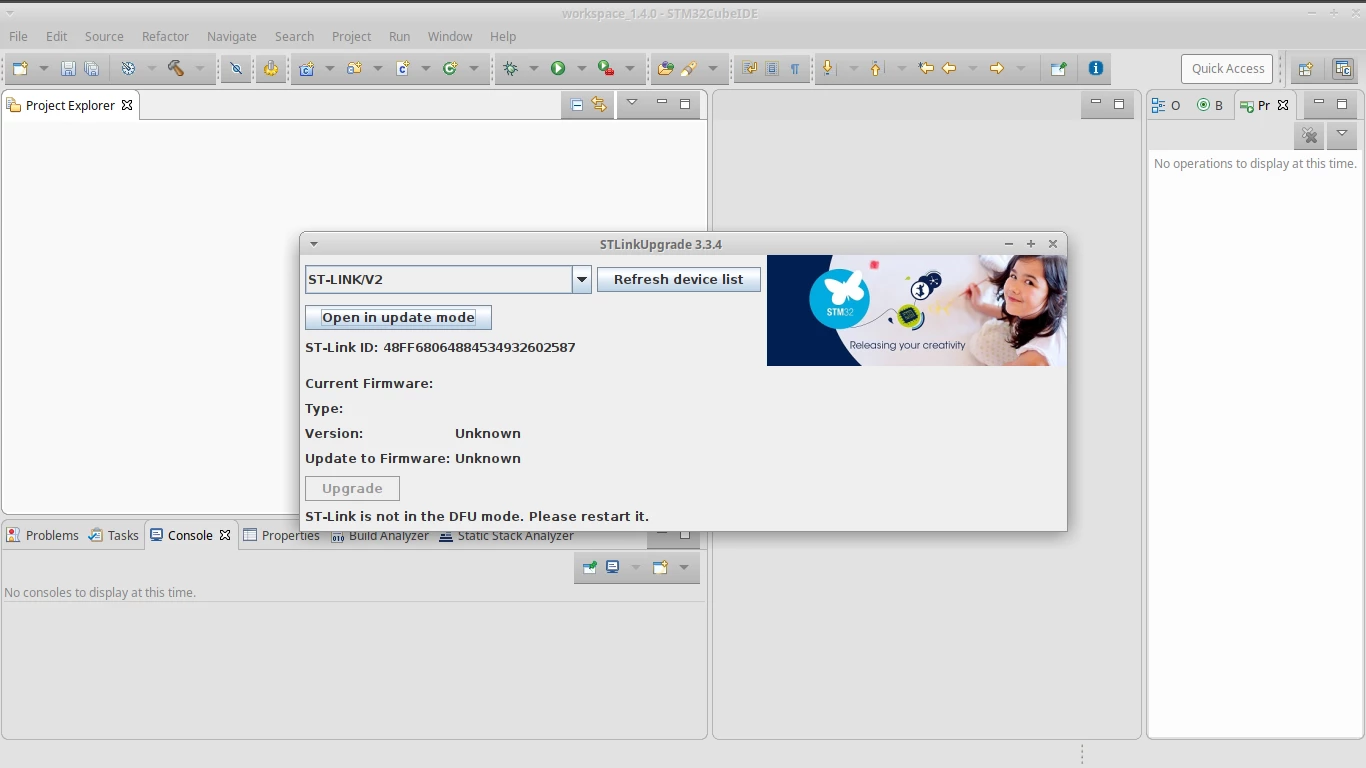The image size is (1366, 768).
Task: Switch to the Problems tab
Action: 42,535
